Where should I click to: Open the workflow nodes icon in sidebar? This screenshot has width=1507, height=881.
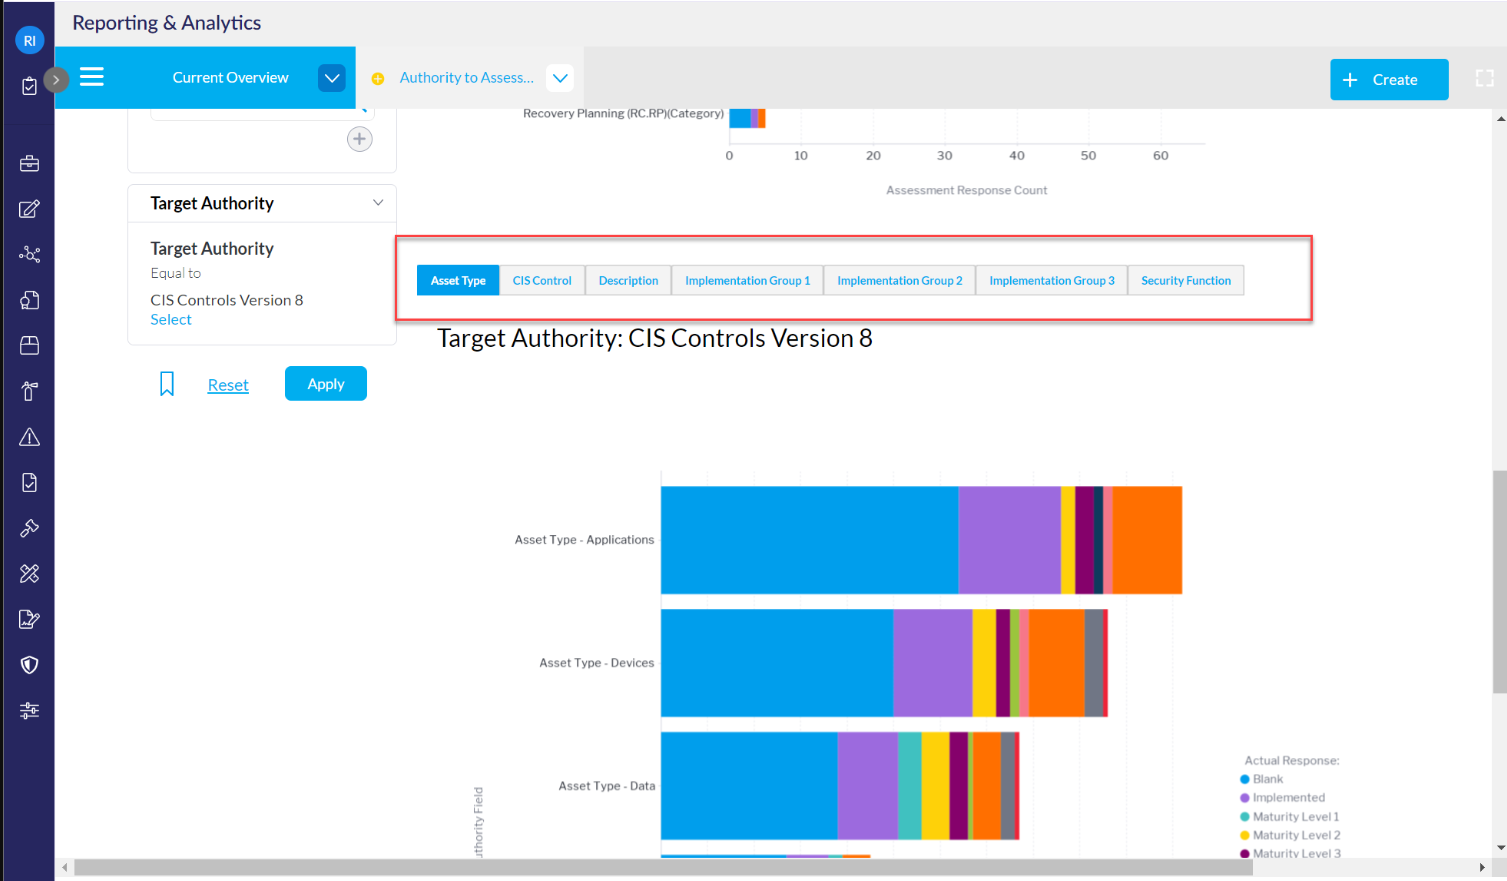[x=29, y=254]
